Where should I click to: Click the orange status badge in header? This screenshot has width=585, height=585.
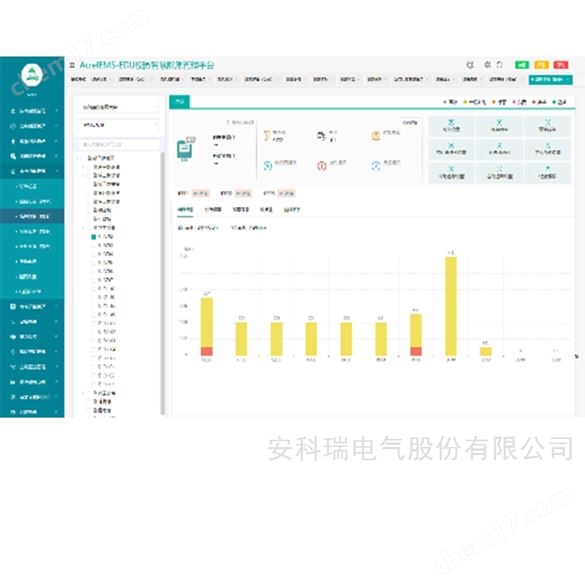pos(541,65)
